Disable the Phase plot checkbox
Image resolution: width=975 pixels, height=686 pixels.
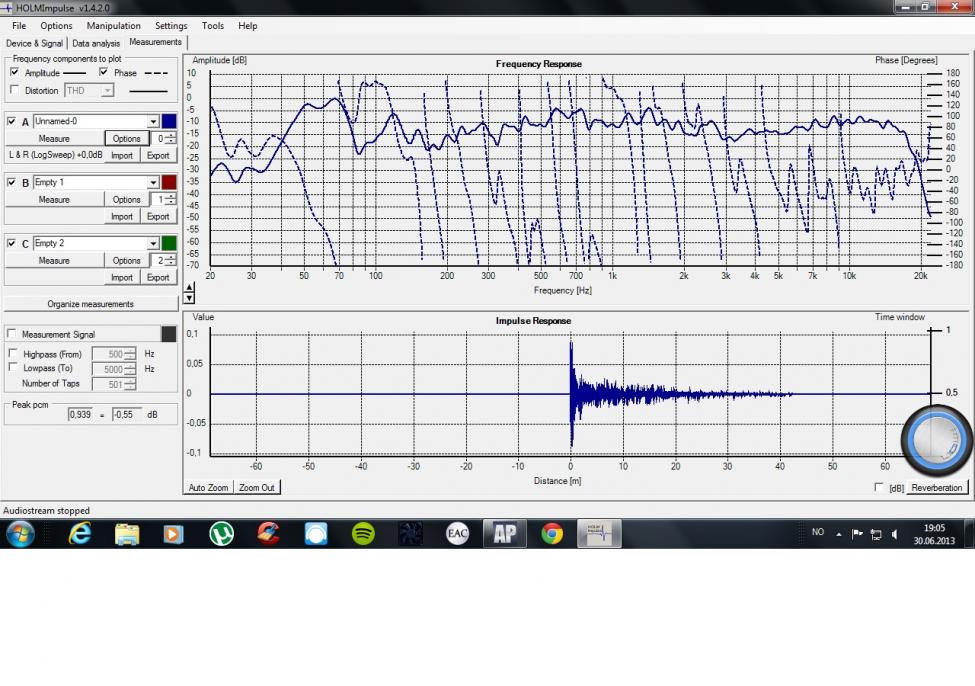(104, 73)
